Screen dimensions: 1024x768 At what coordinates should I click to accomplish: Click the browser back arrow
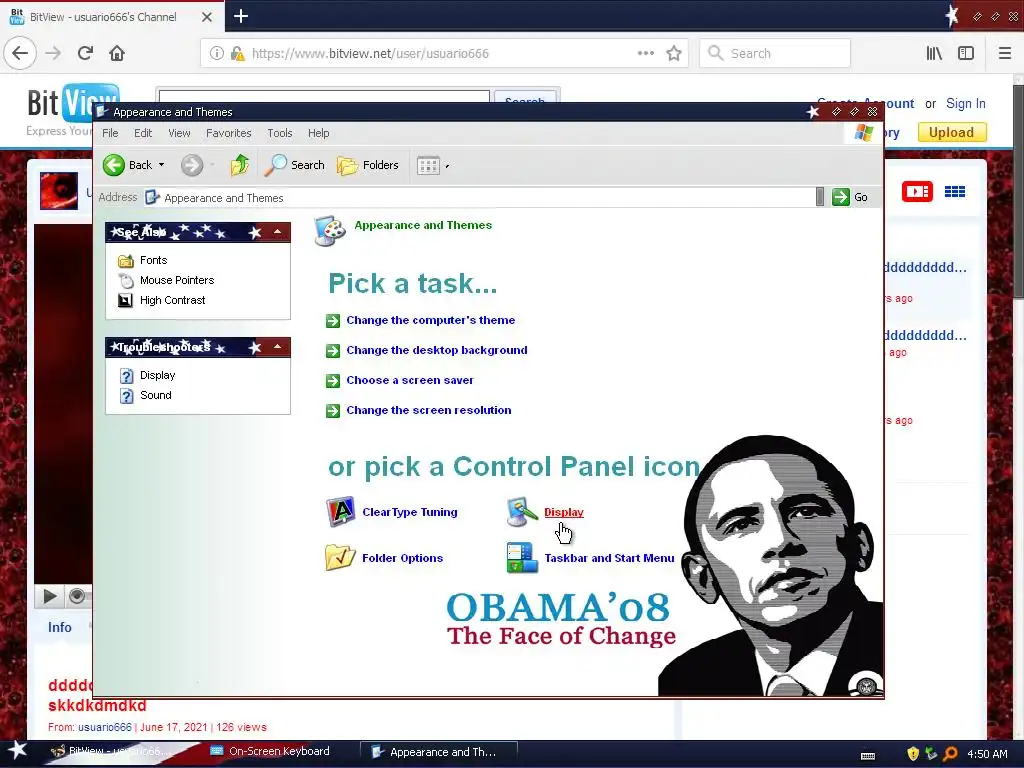(20, 53)
